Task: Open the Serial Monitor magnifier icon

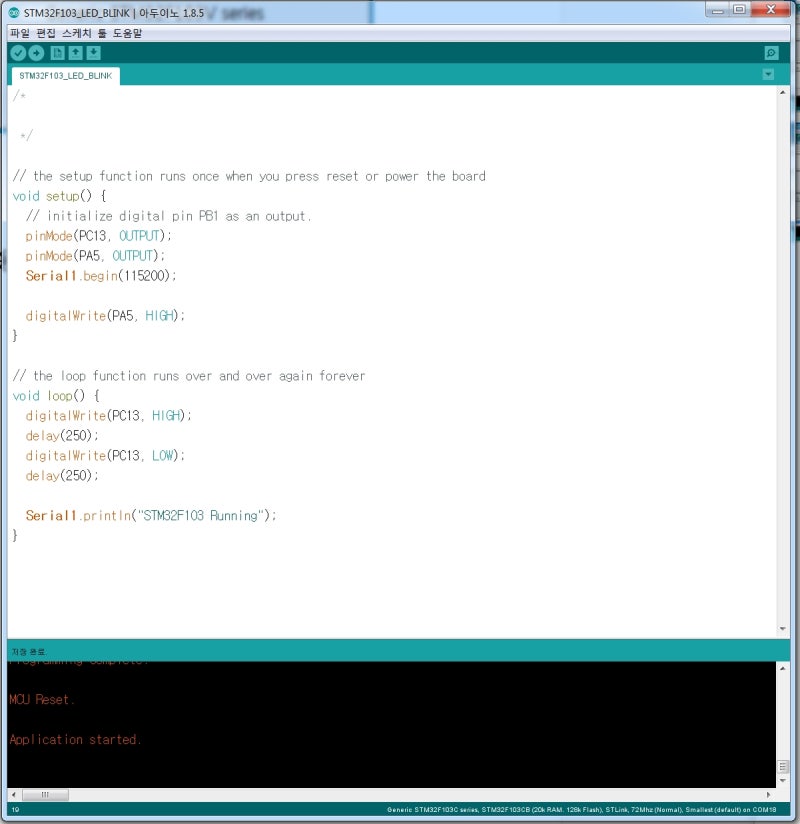Action: 769,52
